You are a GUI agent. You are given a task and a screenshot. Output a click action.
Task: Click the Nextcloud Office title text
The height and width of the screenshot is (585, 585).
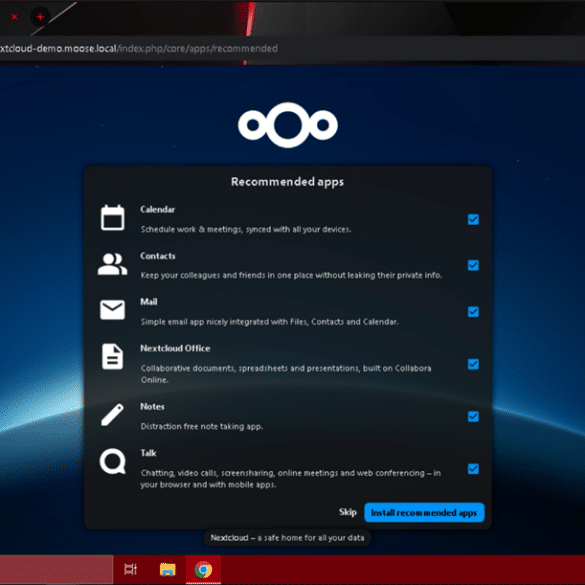(x=175, y=348)
